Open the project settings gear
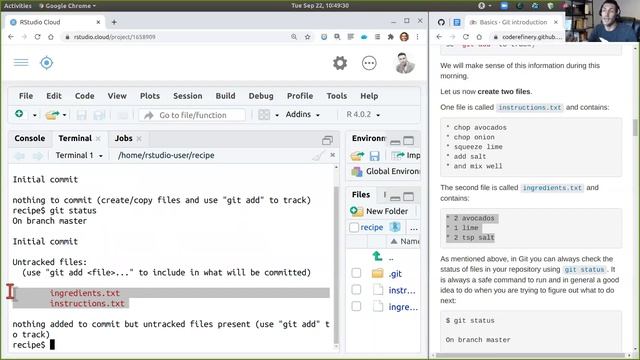The height and width of the screenshot is (360, 640). [340, 63]
